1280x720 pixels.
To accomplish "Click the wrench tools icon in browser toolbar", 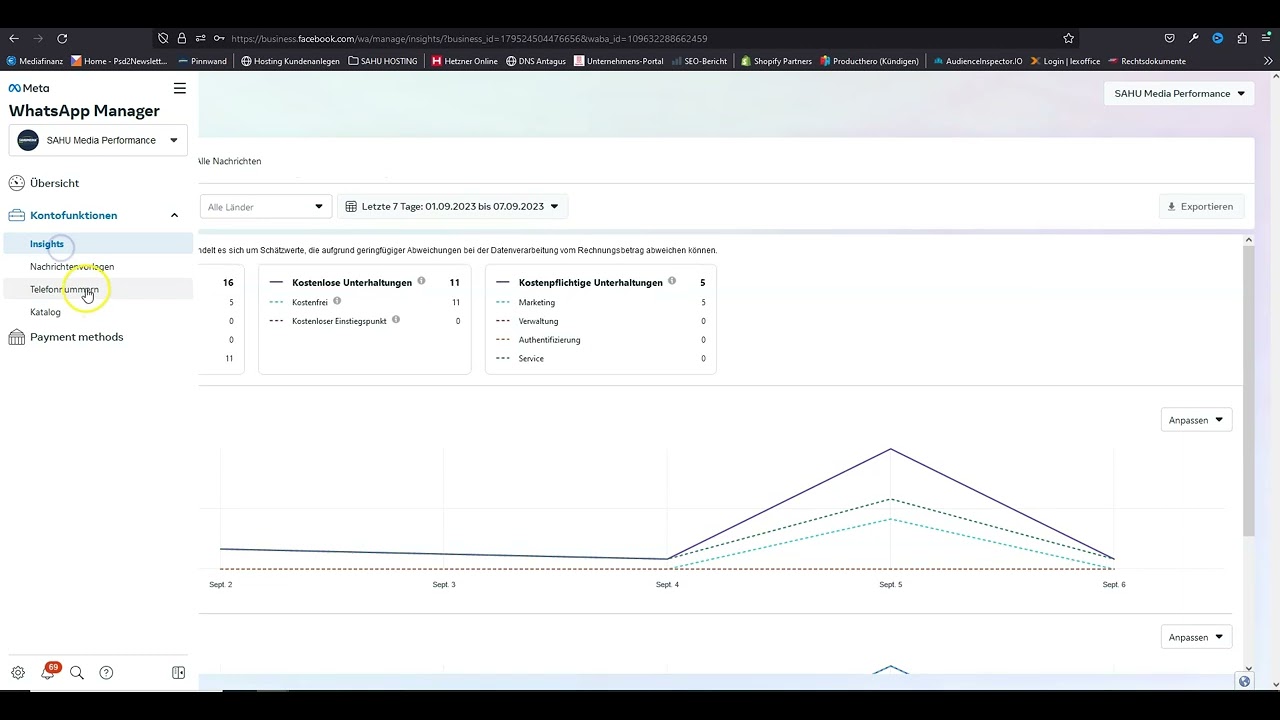I will tap(1194, 38).
